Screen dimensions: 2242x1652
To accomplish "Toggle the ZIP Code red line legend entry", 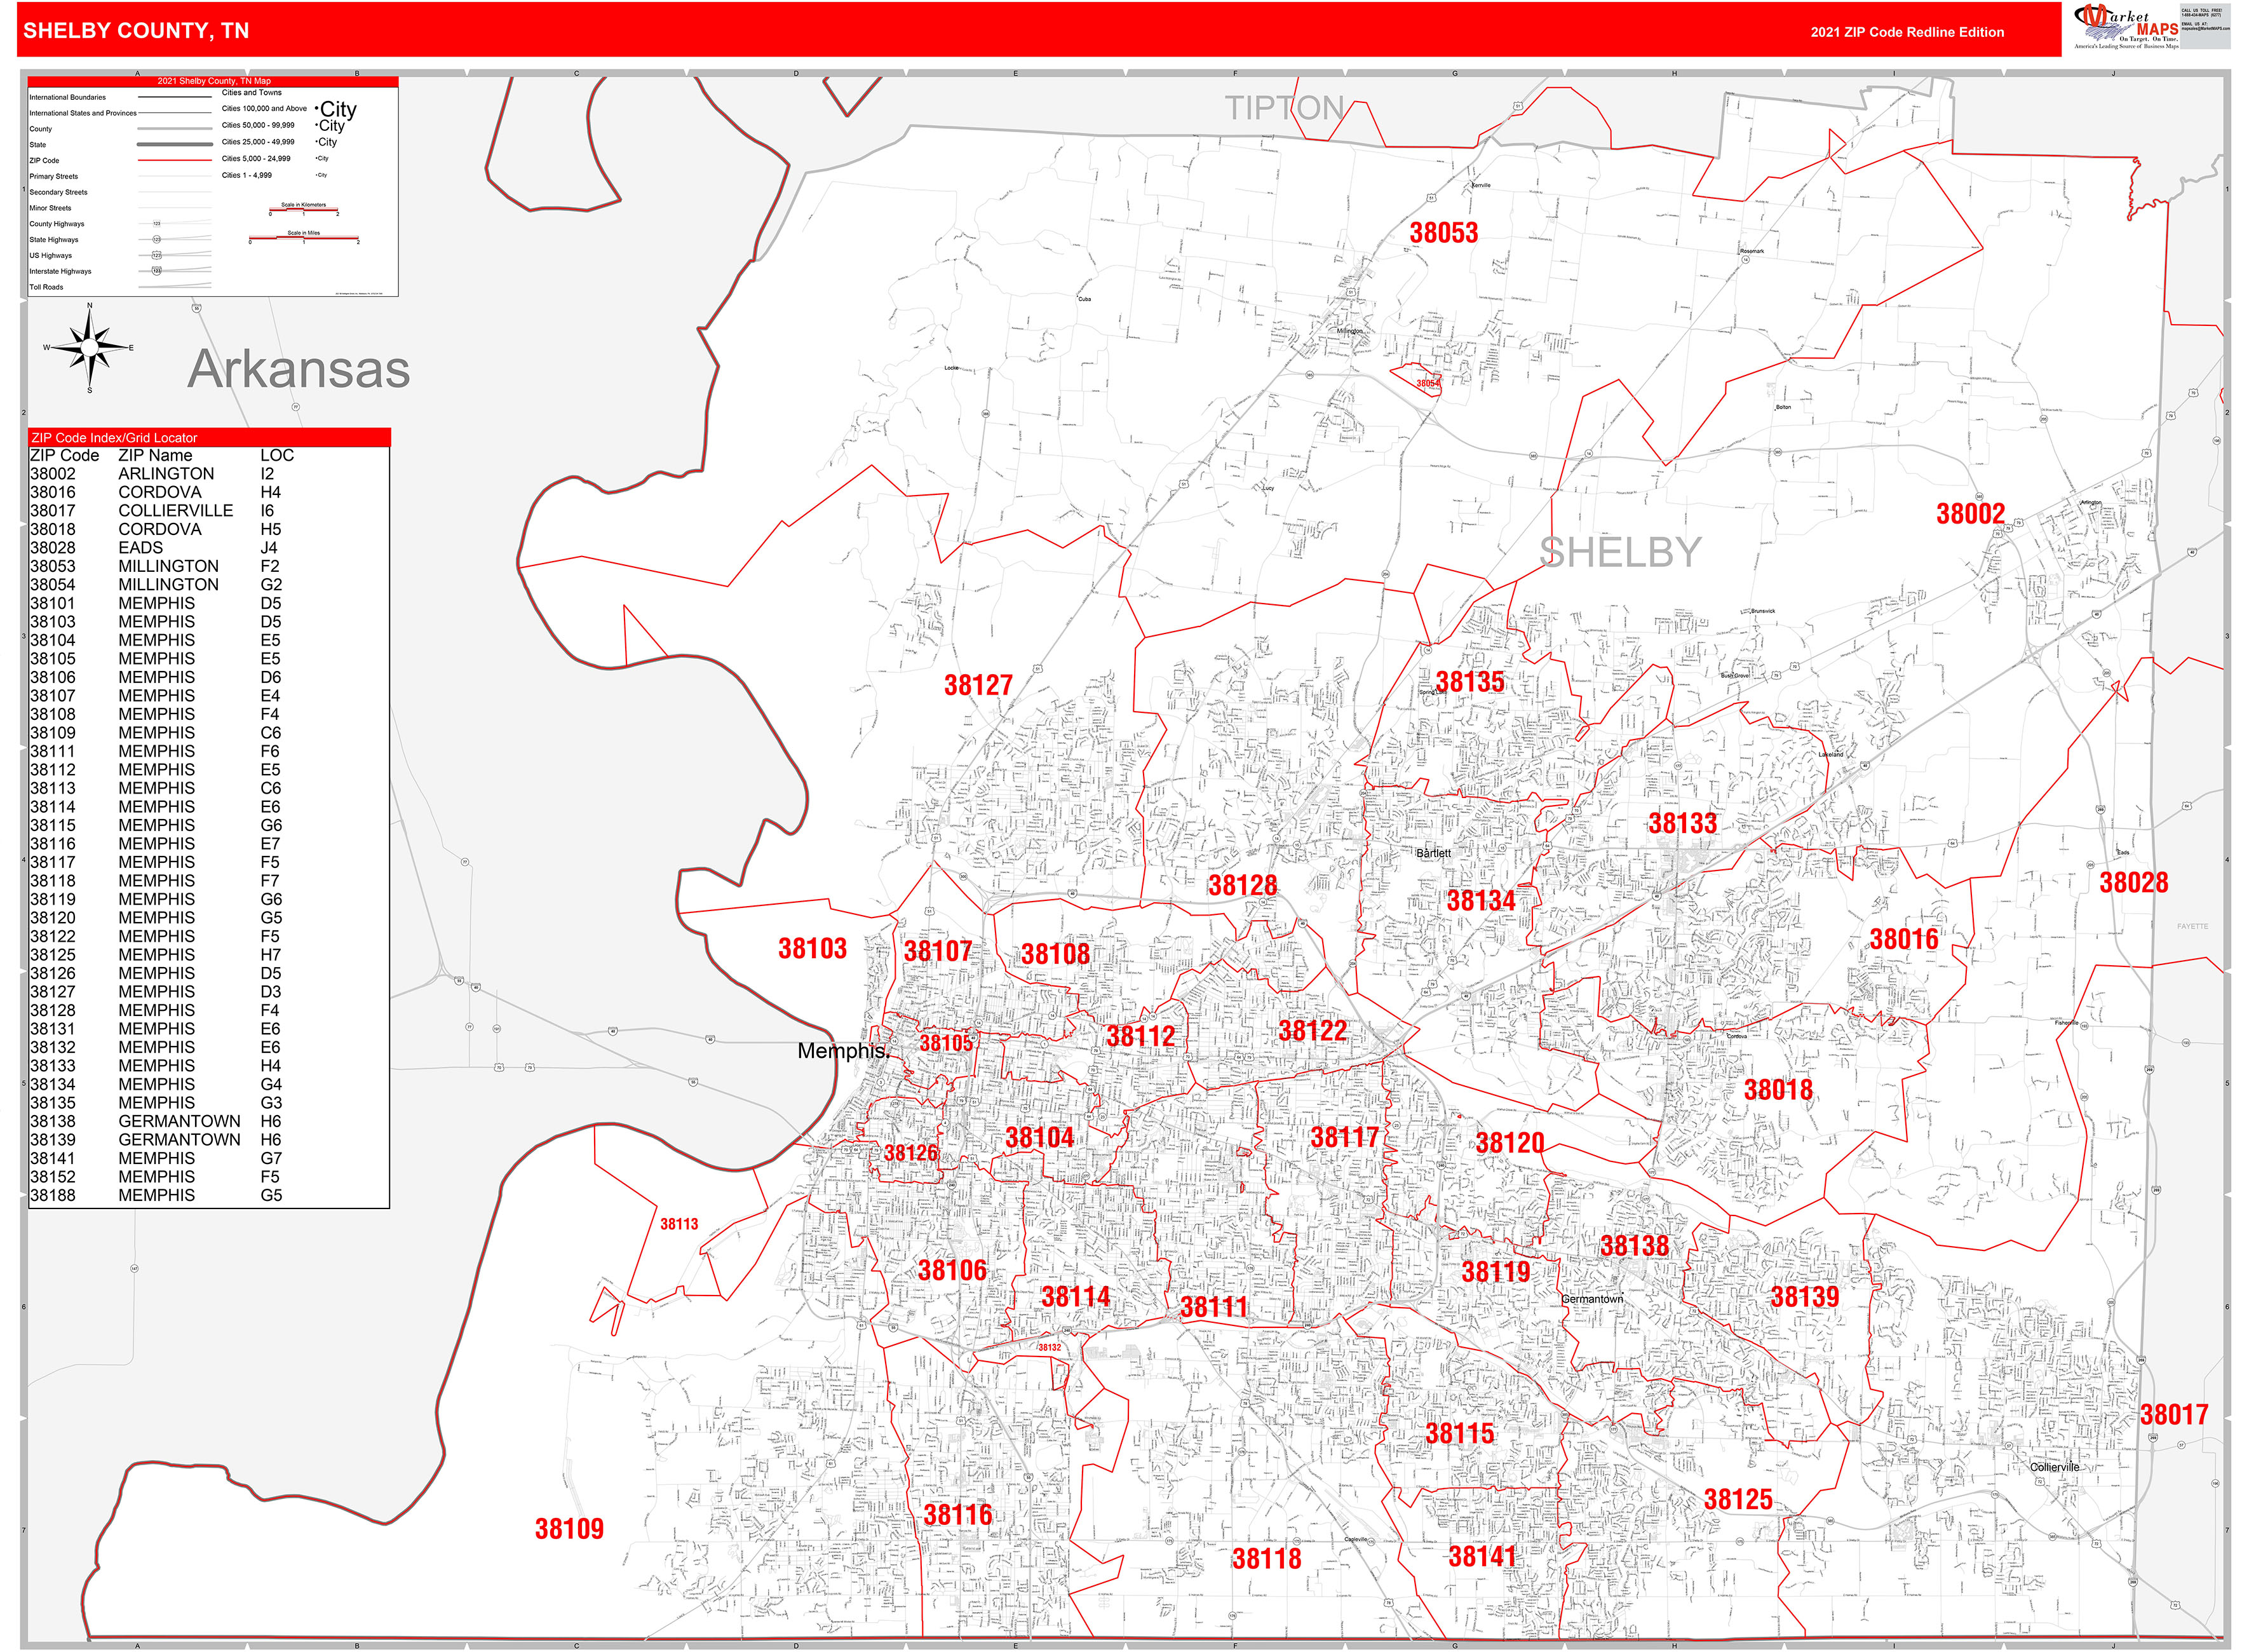I will (x=176, y=160).
